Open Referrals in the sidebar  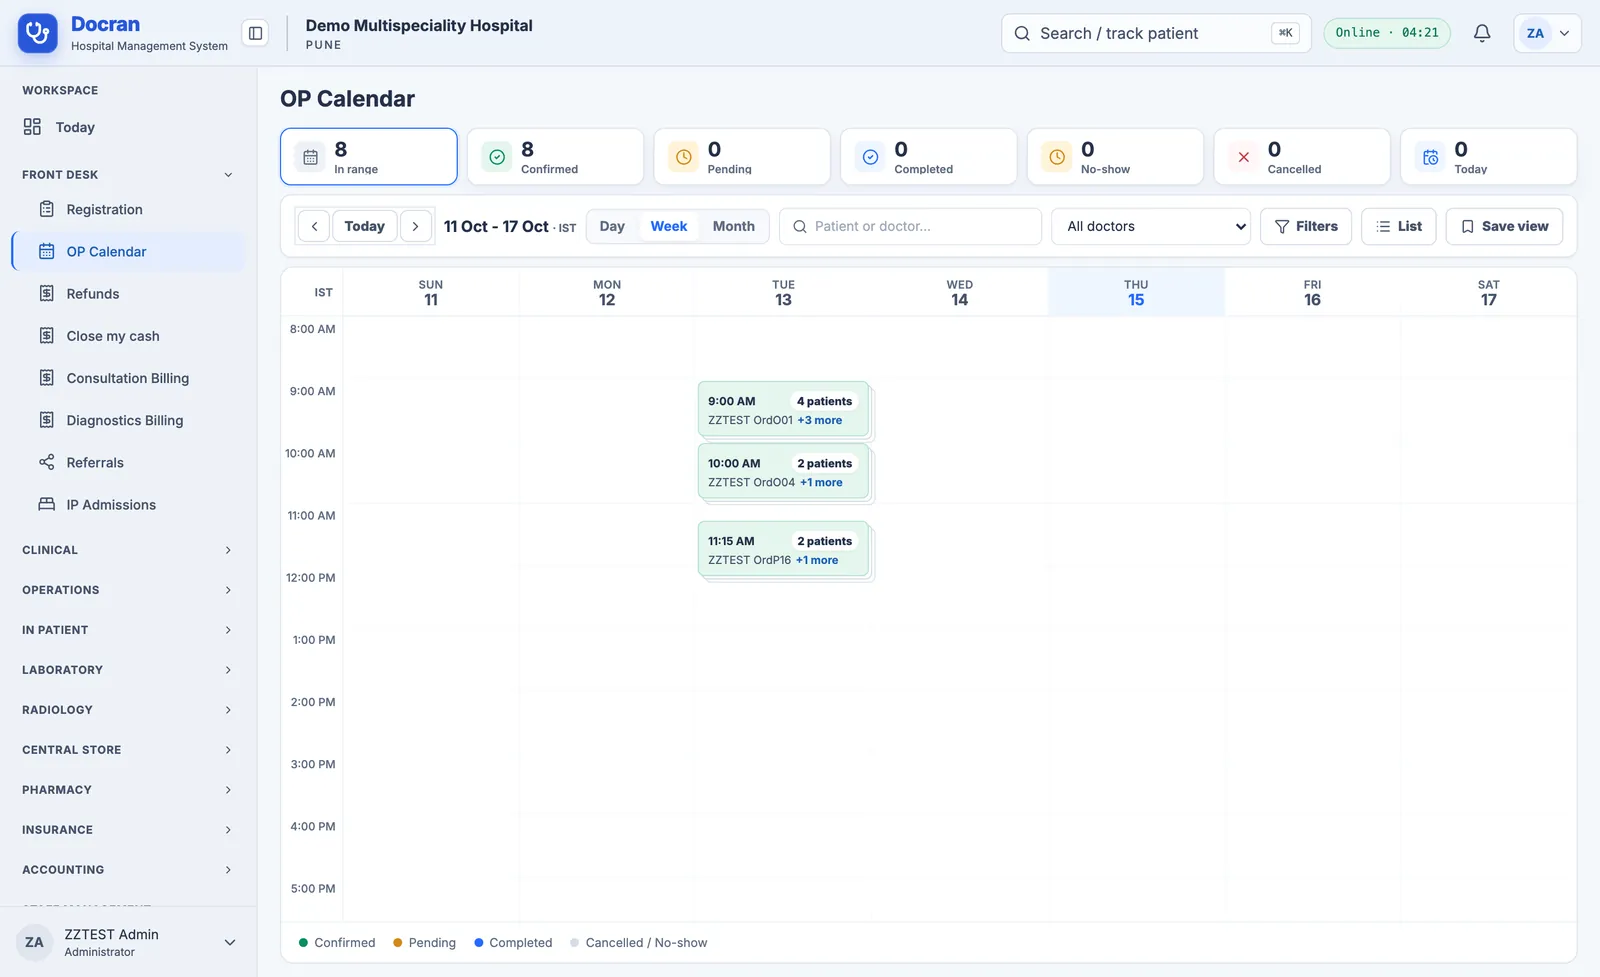(x=127, y=462)
